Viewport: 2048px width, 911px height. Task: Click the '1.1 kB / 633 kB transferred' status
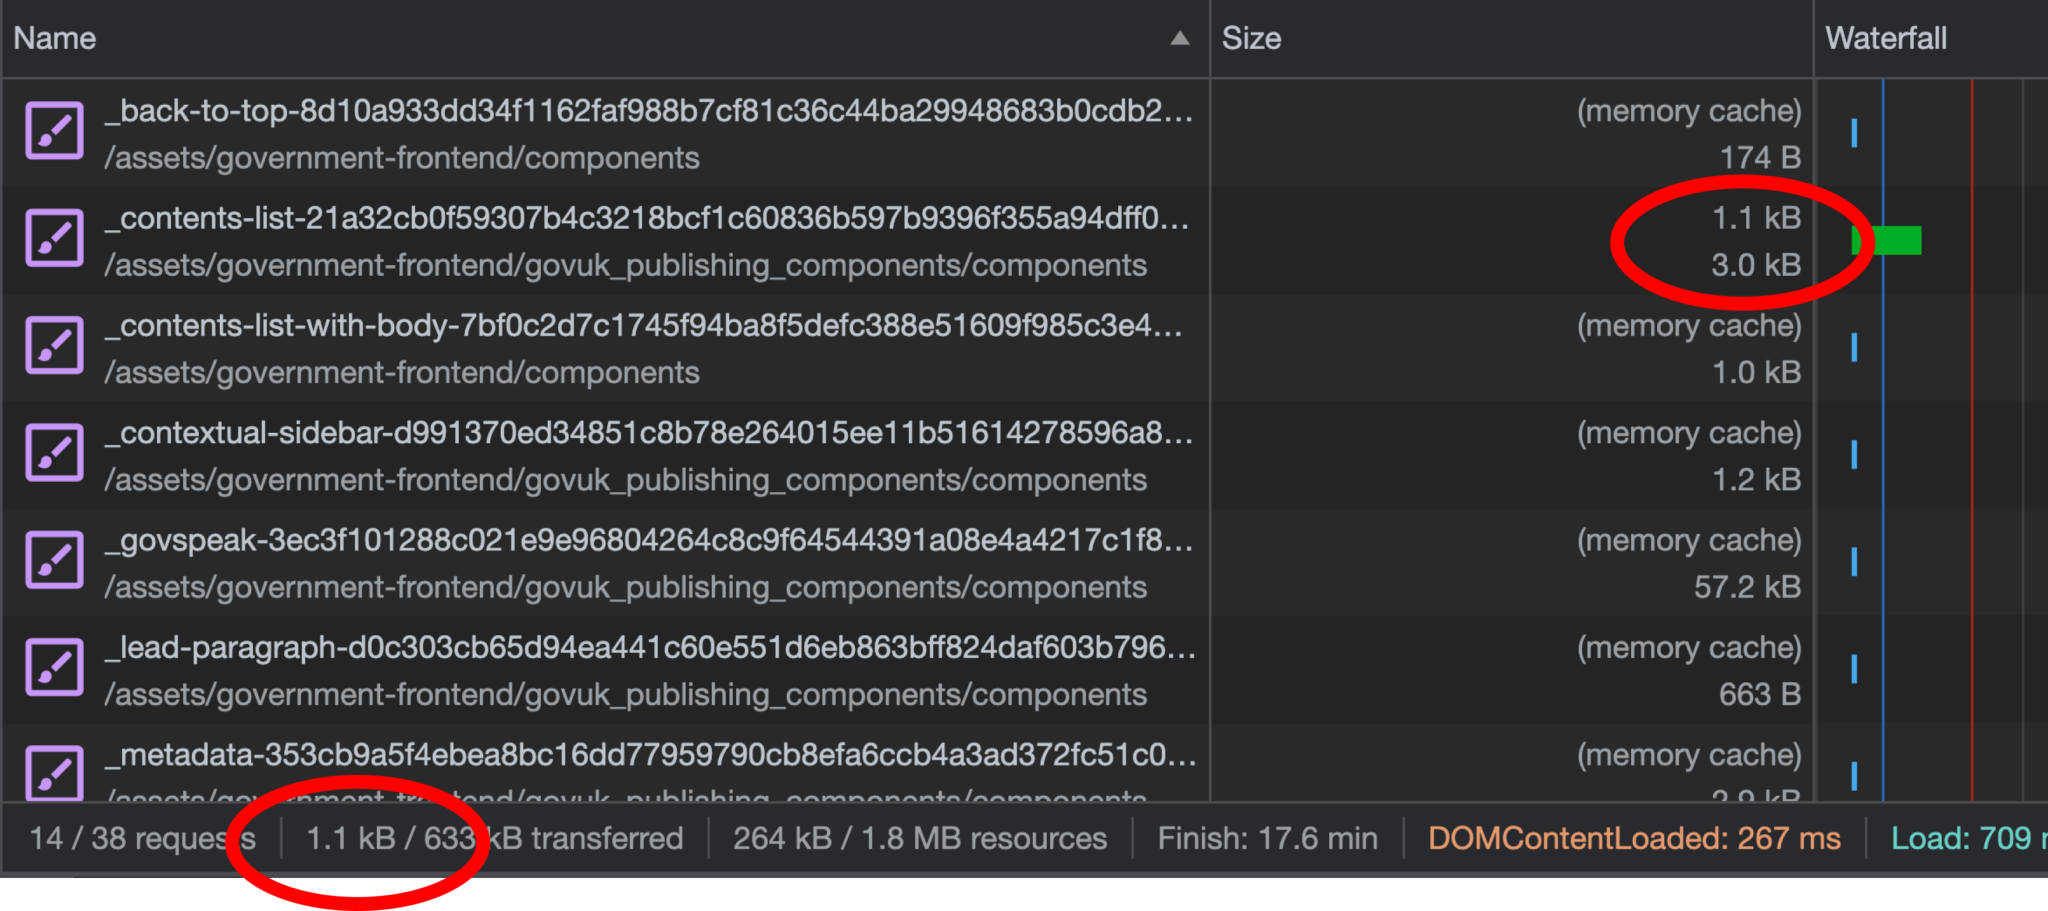494,838
